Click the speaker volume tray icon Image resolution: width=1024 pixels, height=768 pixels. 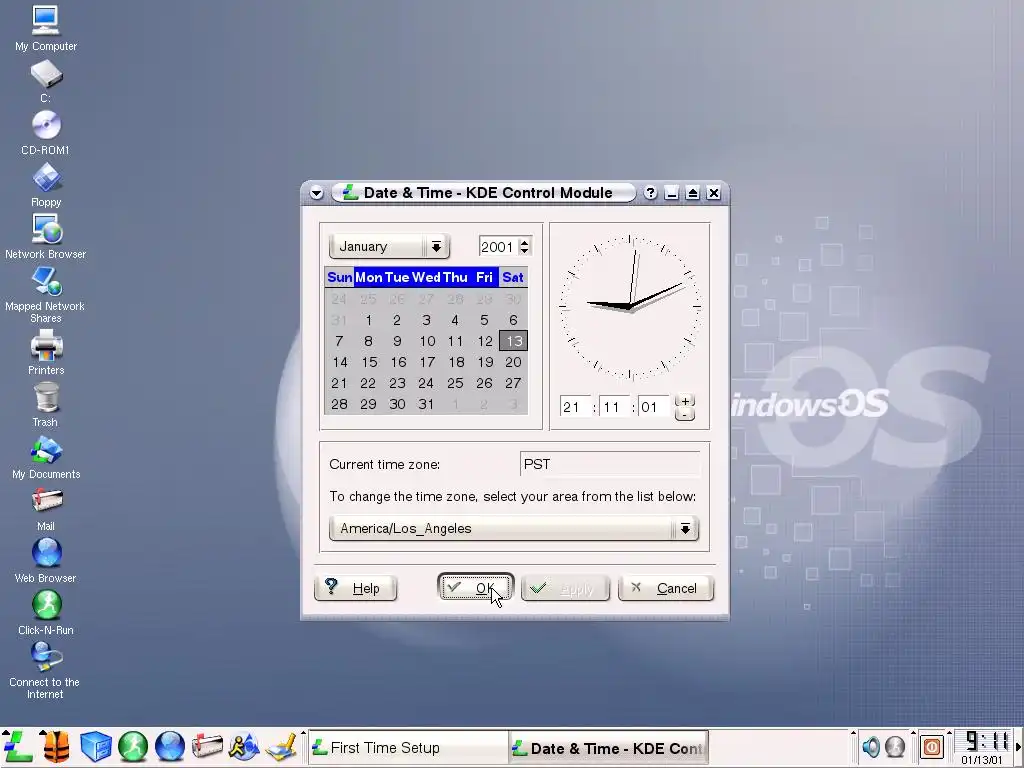871,746
